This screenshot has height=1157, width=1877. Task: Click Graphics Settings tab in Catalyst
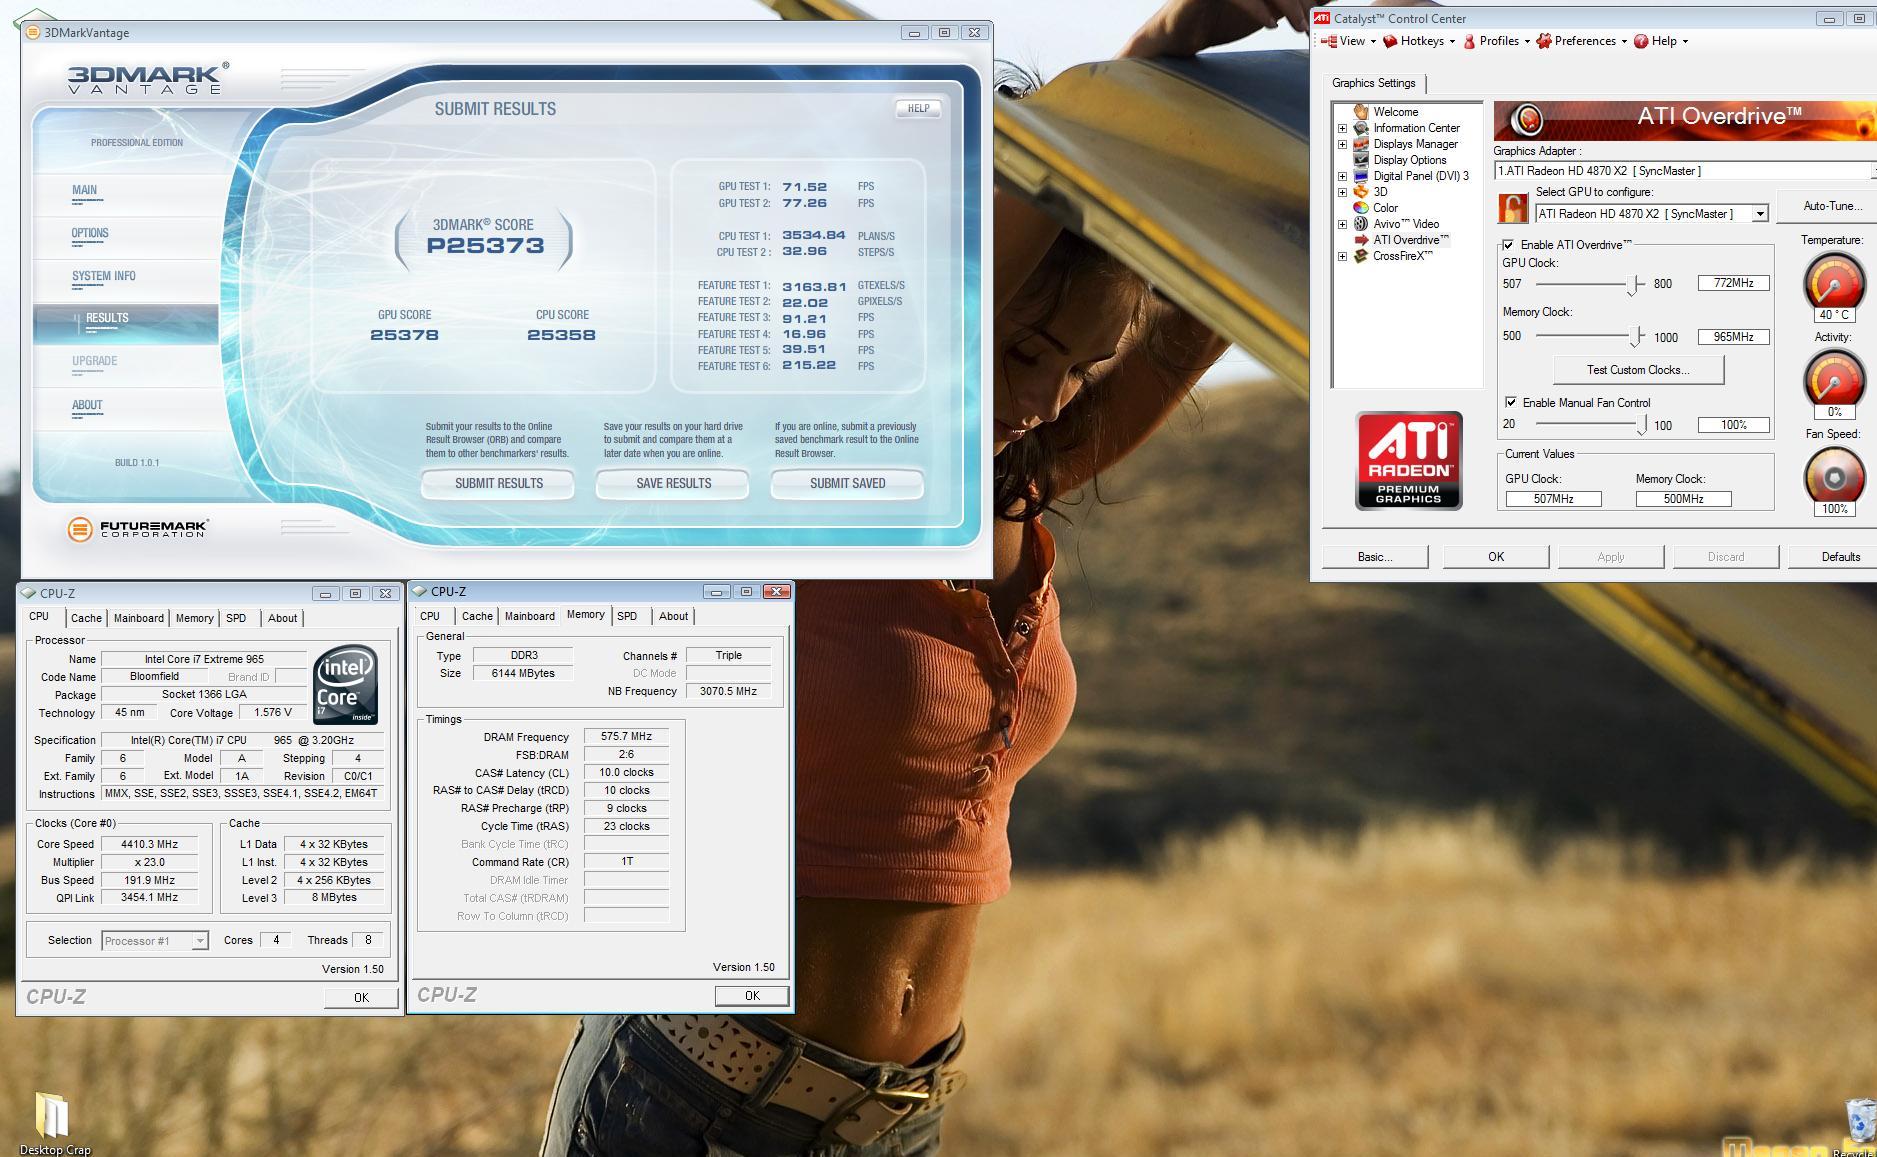point(1374,83)
